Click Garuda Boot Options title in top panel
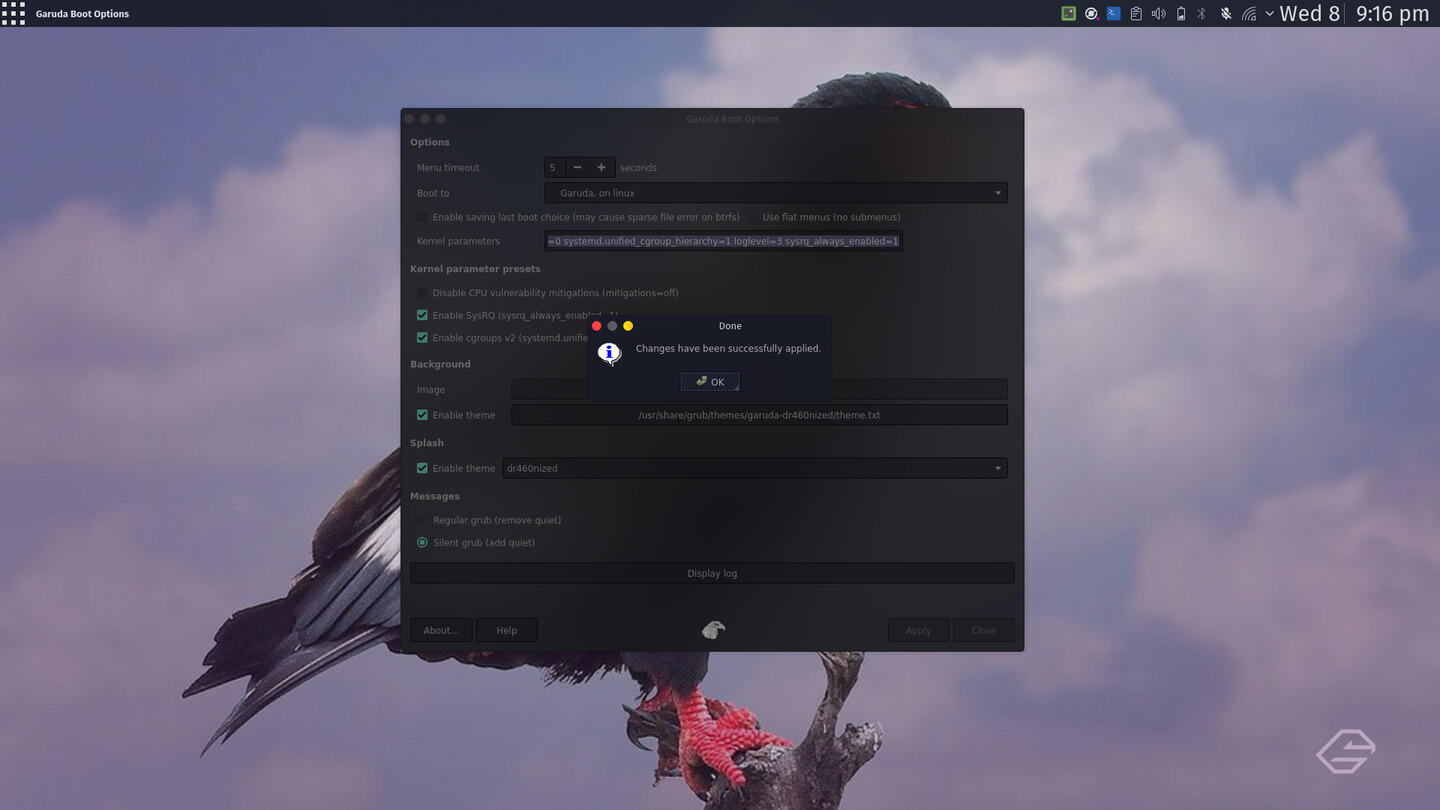The height and width of the screenshot is (810, 1440). pos(82,14)
